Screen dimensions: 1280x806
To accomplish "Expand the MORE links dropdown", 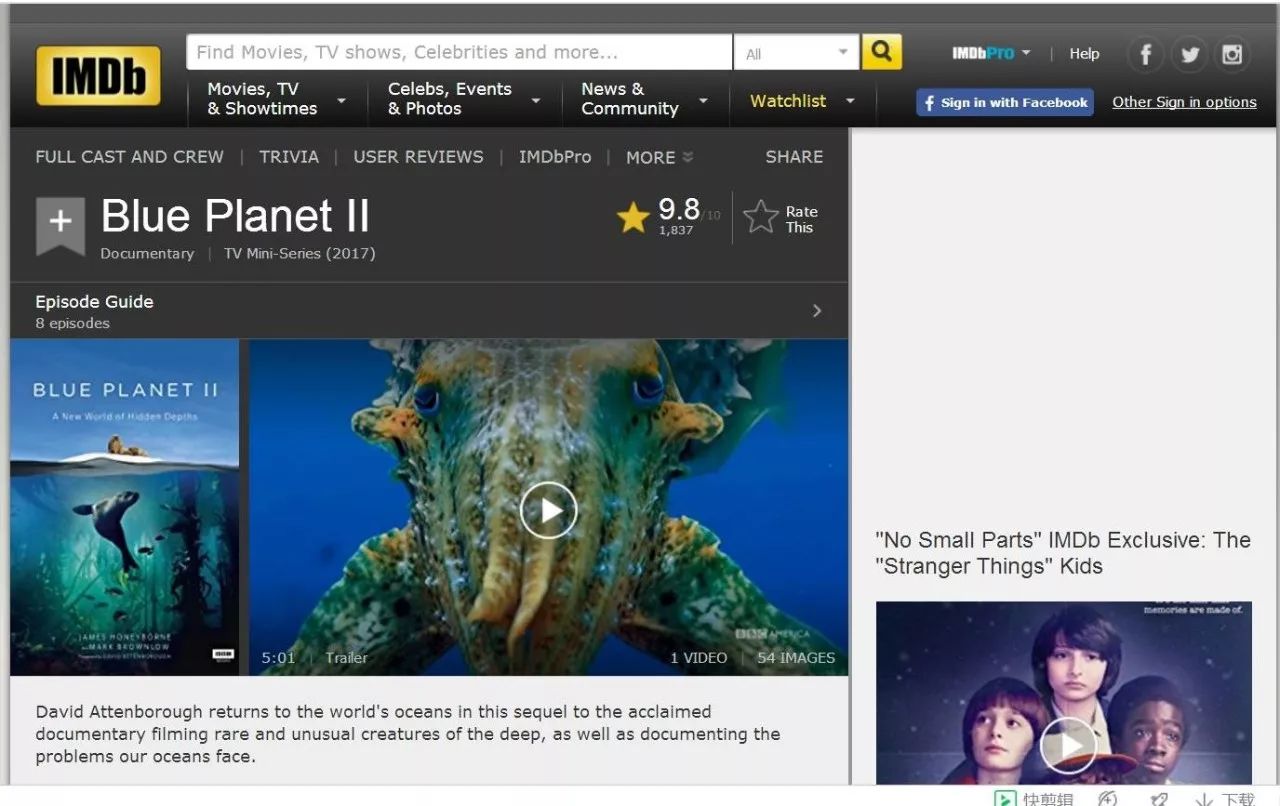I will pos(659,157).
